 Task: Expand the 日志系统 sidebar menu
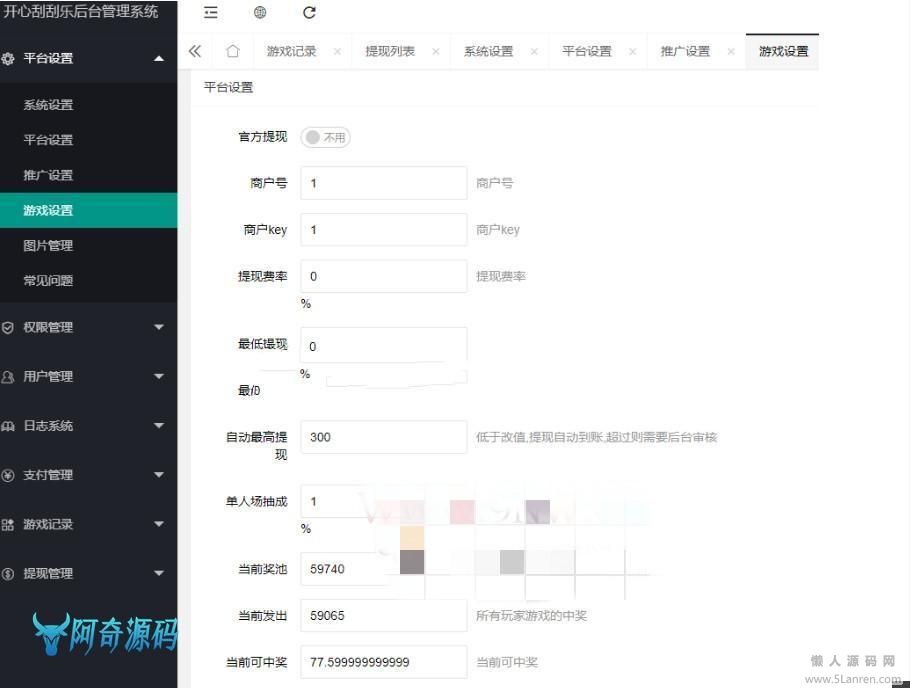88,426
